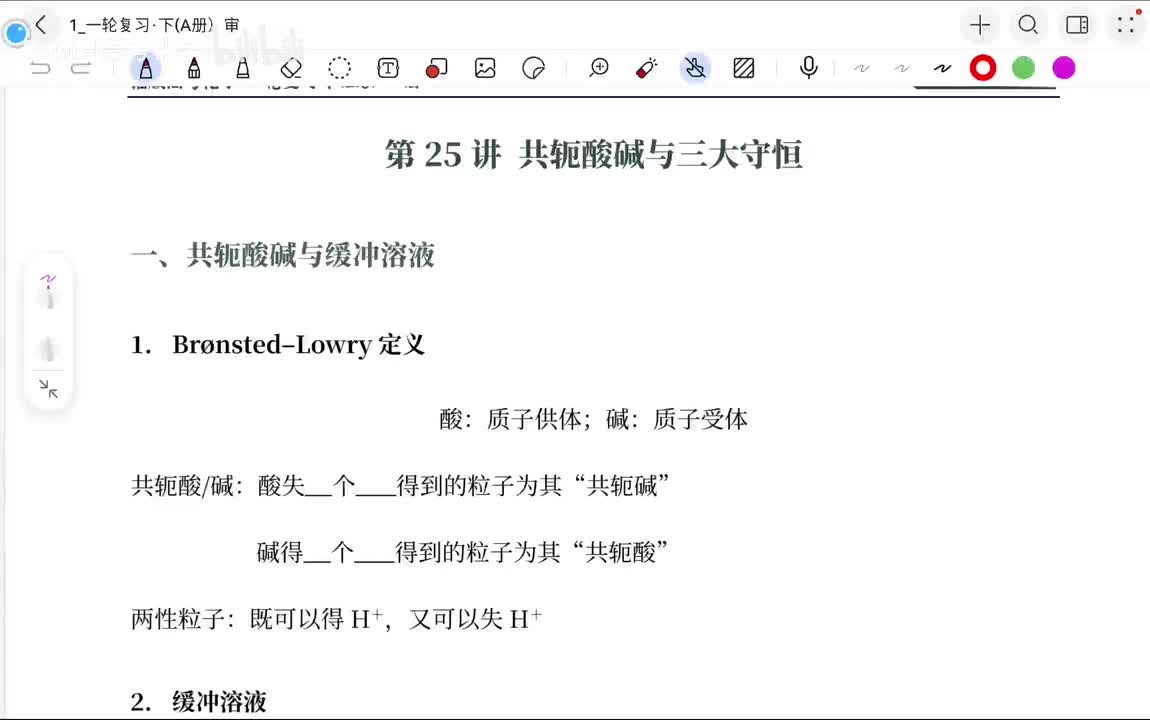Select the ballpoint pen tool

194,68
